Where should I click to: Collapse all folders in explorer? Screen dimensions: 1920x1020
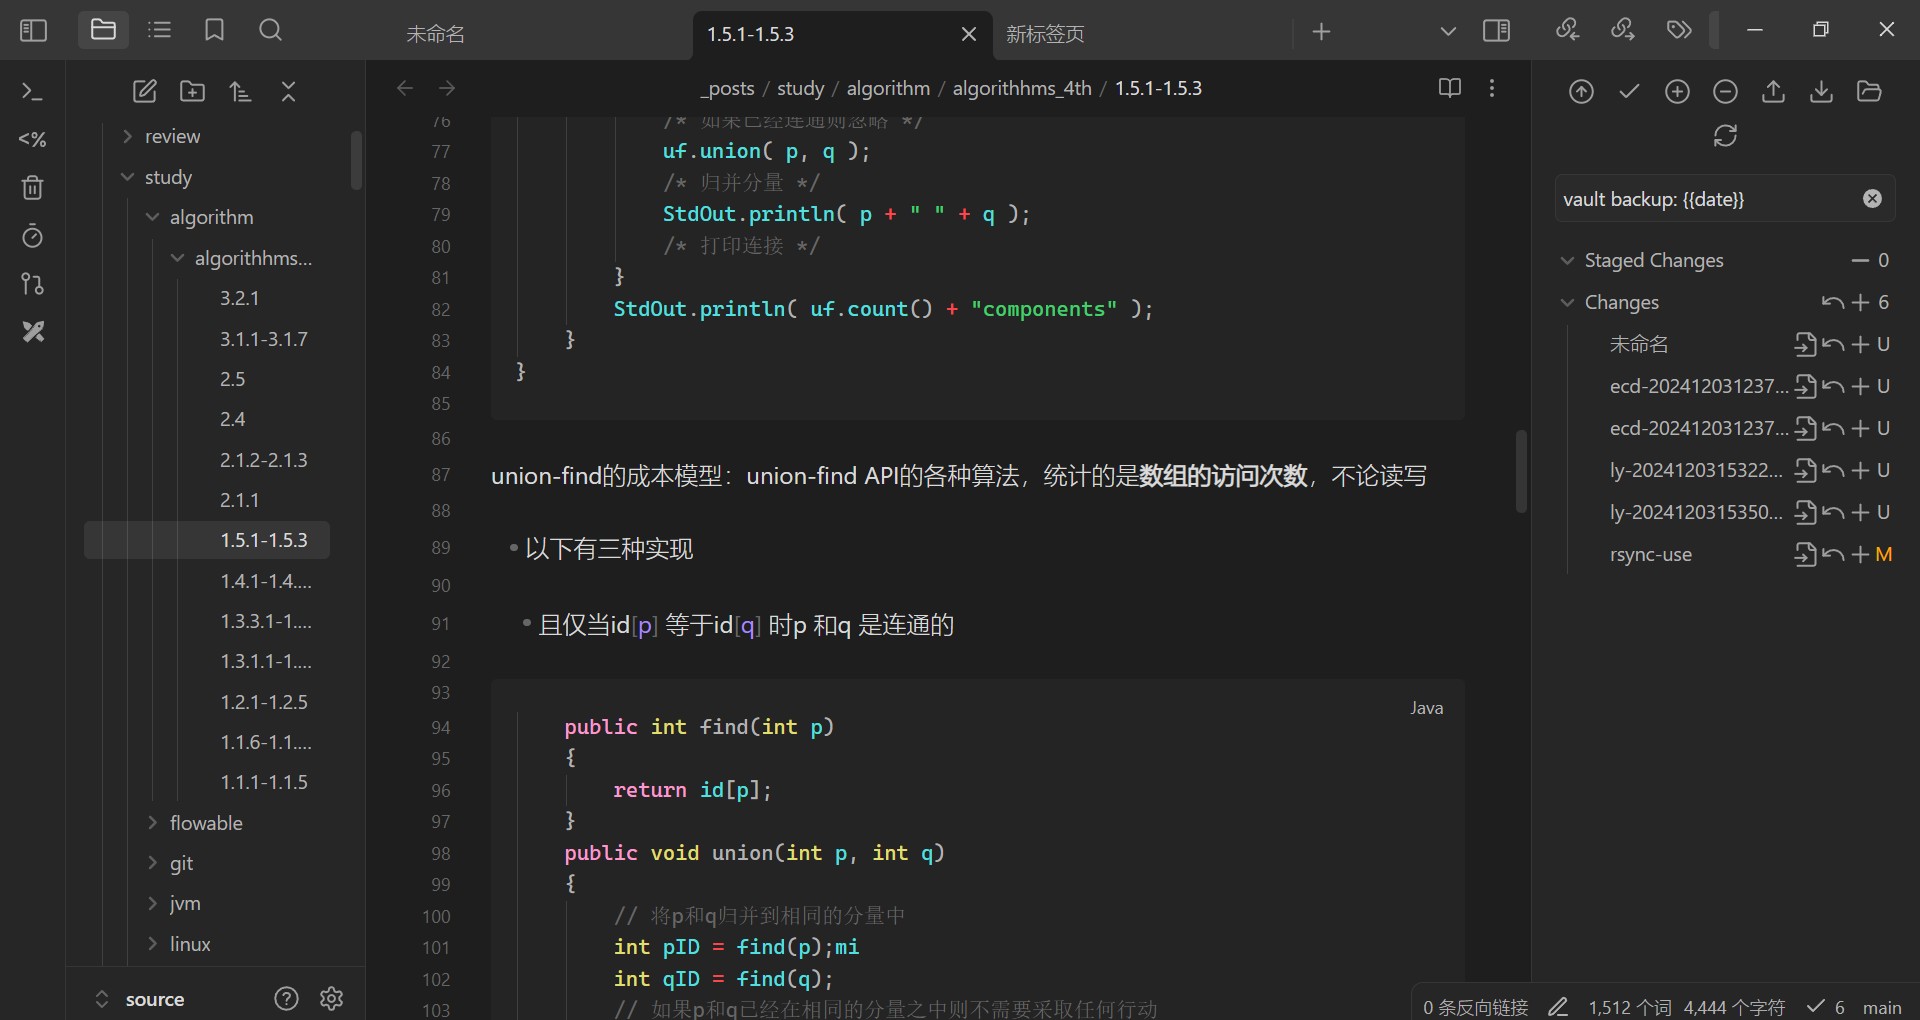tap(288, 92)
